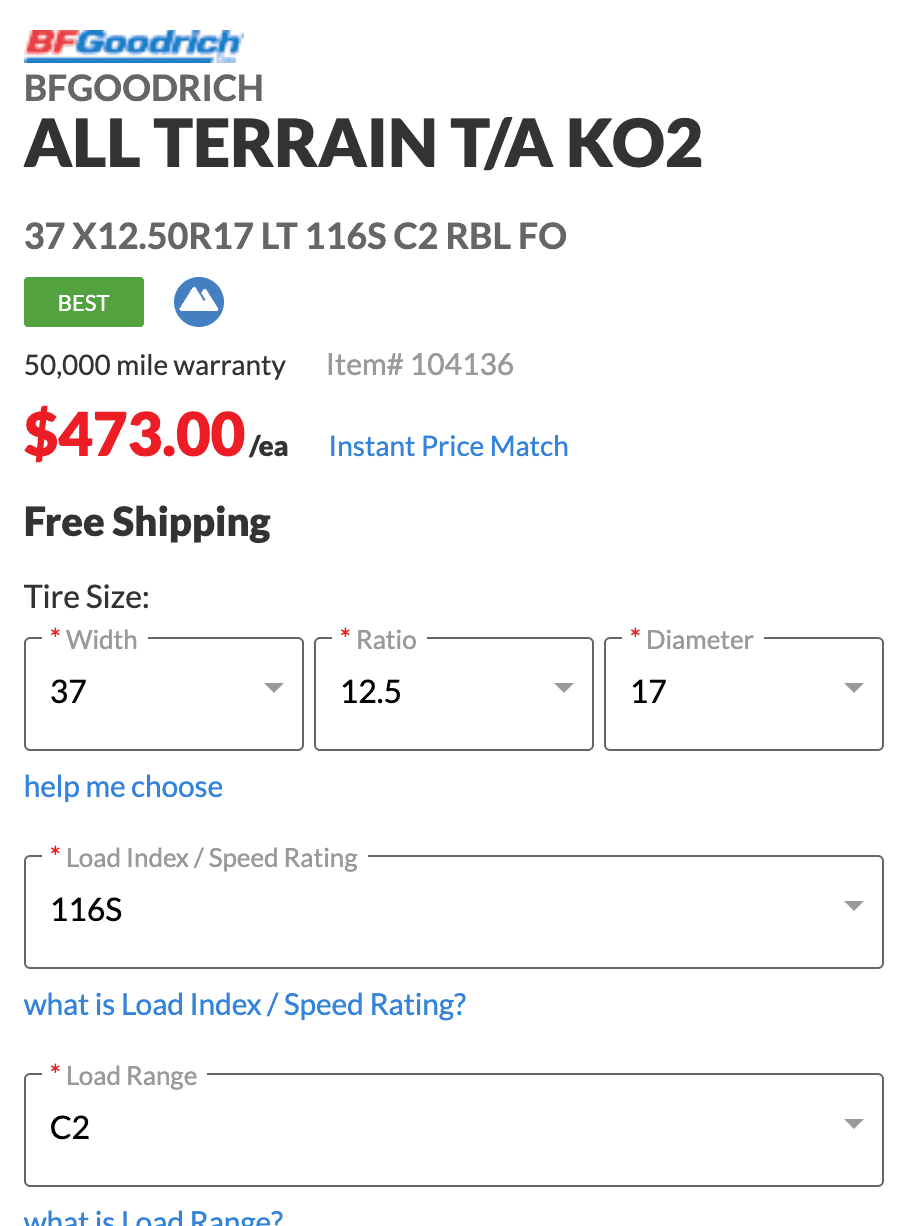Click the "what is Load Range?" link
Screen dimensions: 924x1226
(154, 1217)
